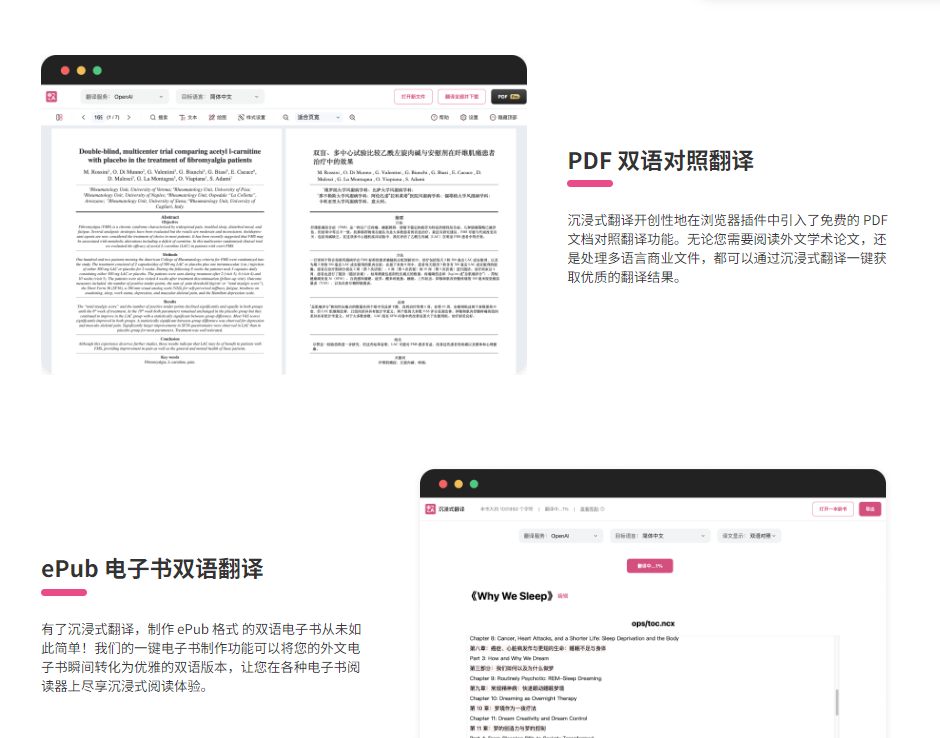This screenshot has width=940, height=738.
Task: Open style settings in PDF toolbar
Action: pos(252,118)
